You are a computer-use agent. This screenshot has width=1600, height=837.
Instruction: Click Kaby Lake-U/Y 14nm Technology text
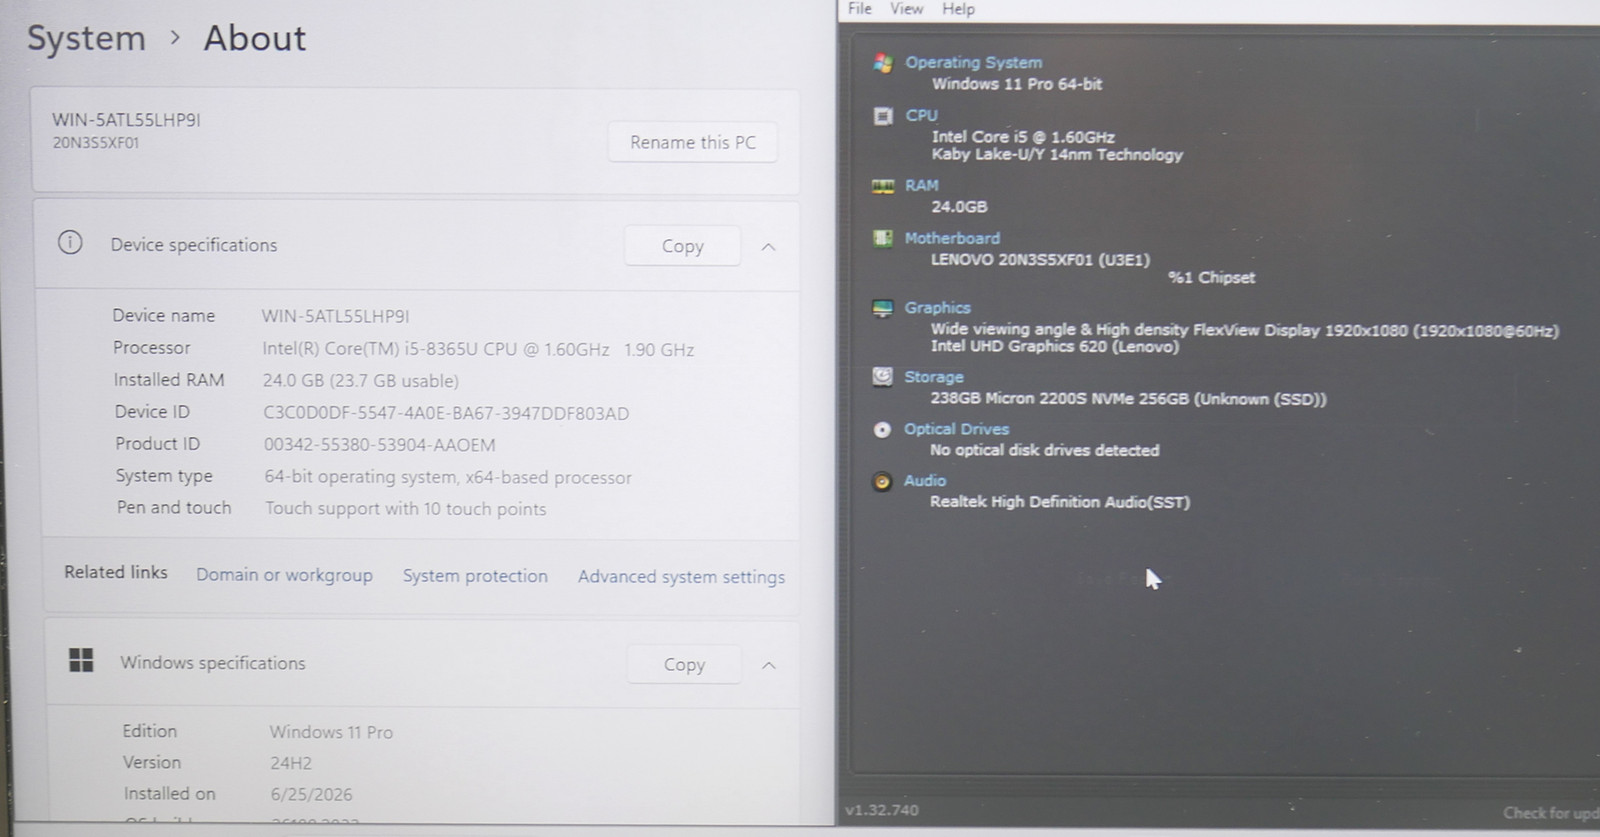tap(1057, 155)
